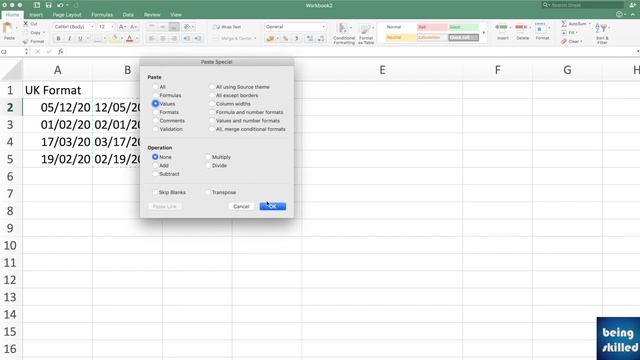Click the fx insert function icon
The height and width of the screenshot is (360, 640).
coord(60,52)
